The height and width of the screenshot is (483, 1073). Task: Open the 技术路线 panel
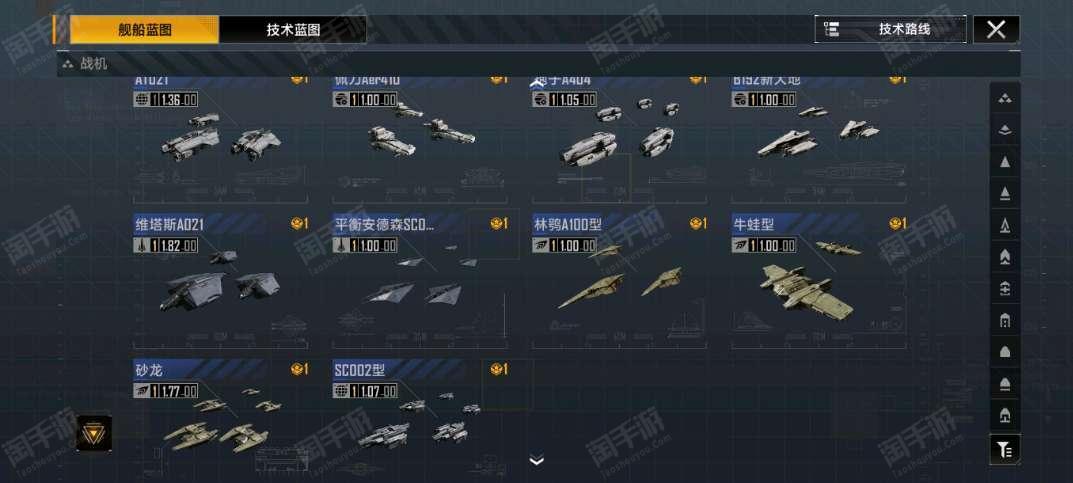(x=890, y=29)
